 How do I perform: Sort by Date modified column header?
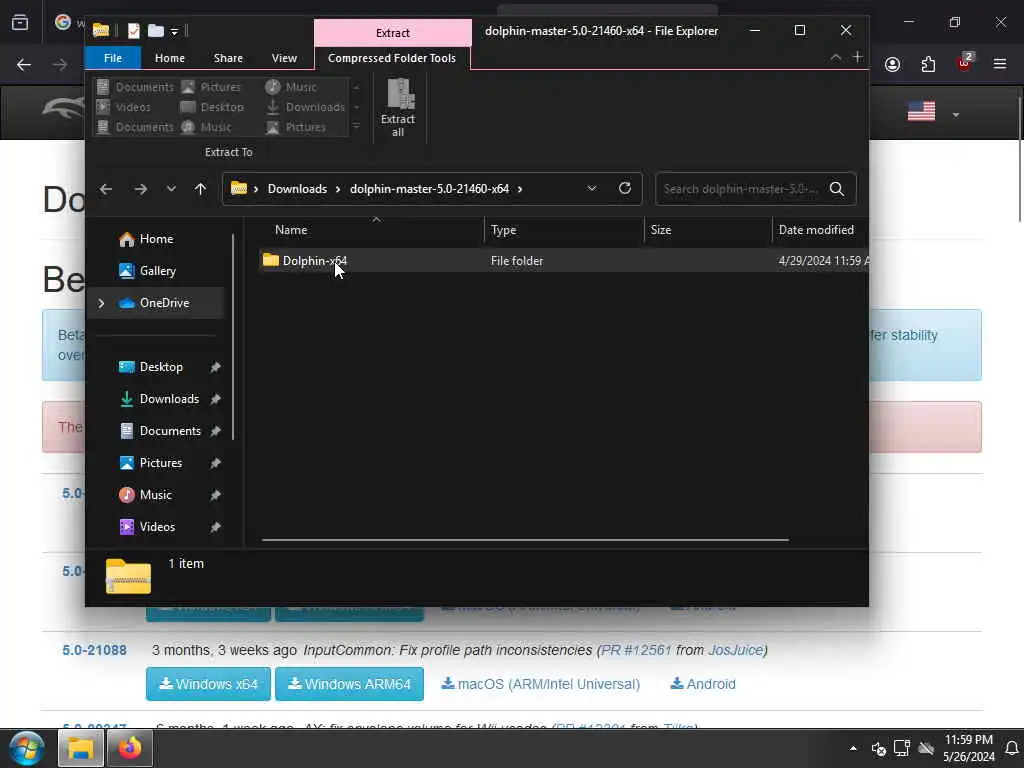pyautogui.click(x=816, y=230)
